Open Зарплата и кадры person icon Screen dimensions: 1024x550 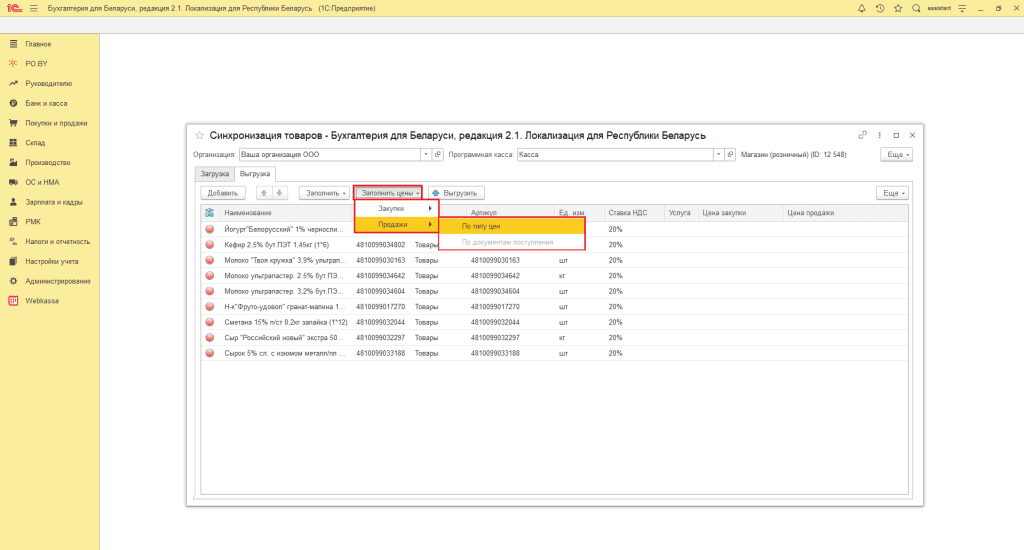point(13,202)
